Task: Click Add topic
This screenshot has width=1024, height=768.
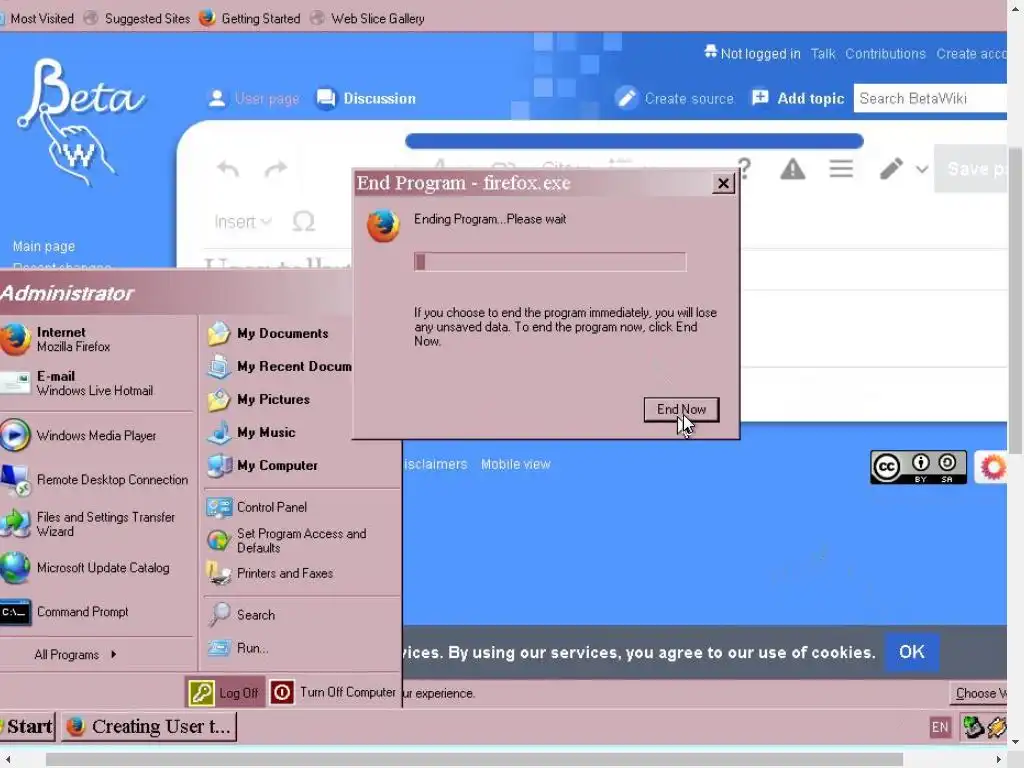Action: (797, 99)
